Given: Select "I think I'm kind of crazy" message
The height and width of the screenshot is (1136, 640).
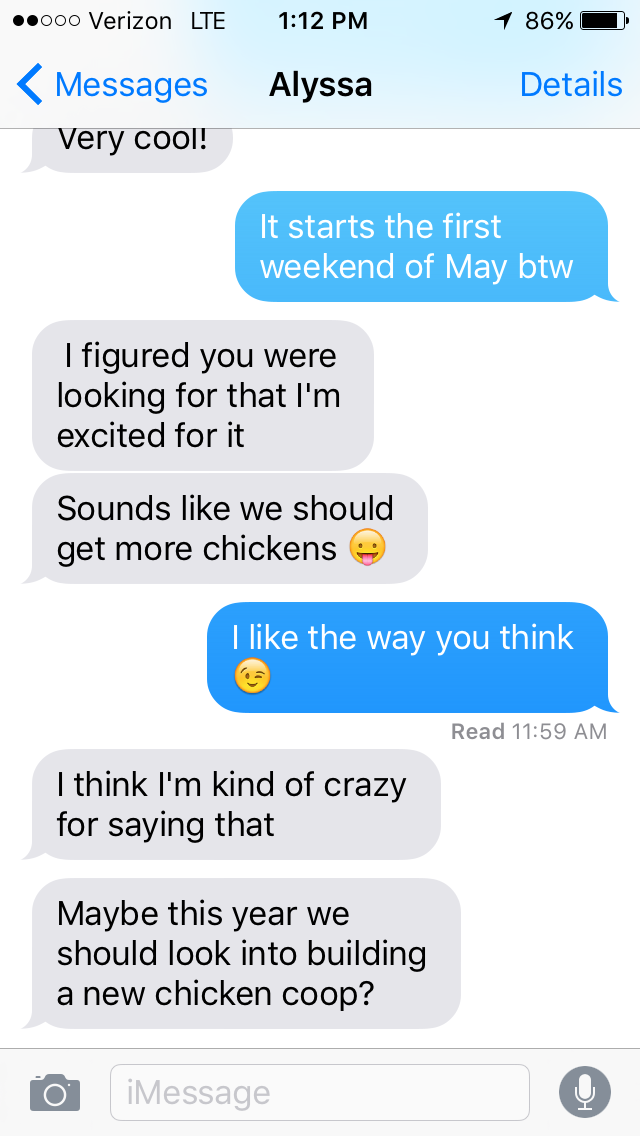Looking at the screenshot, I should (x=231, y=804).
